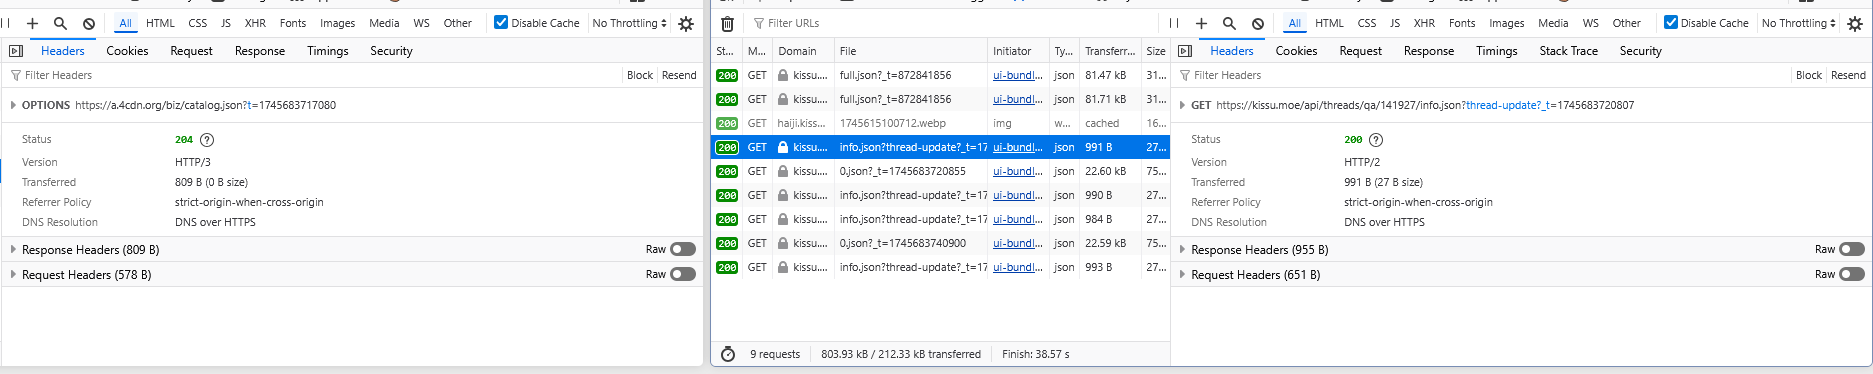Click the 200 status badge on webp row
1873x374 pixels.
coord(727,123)
